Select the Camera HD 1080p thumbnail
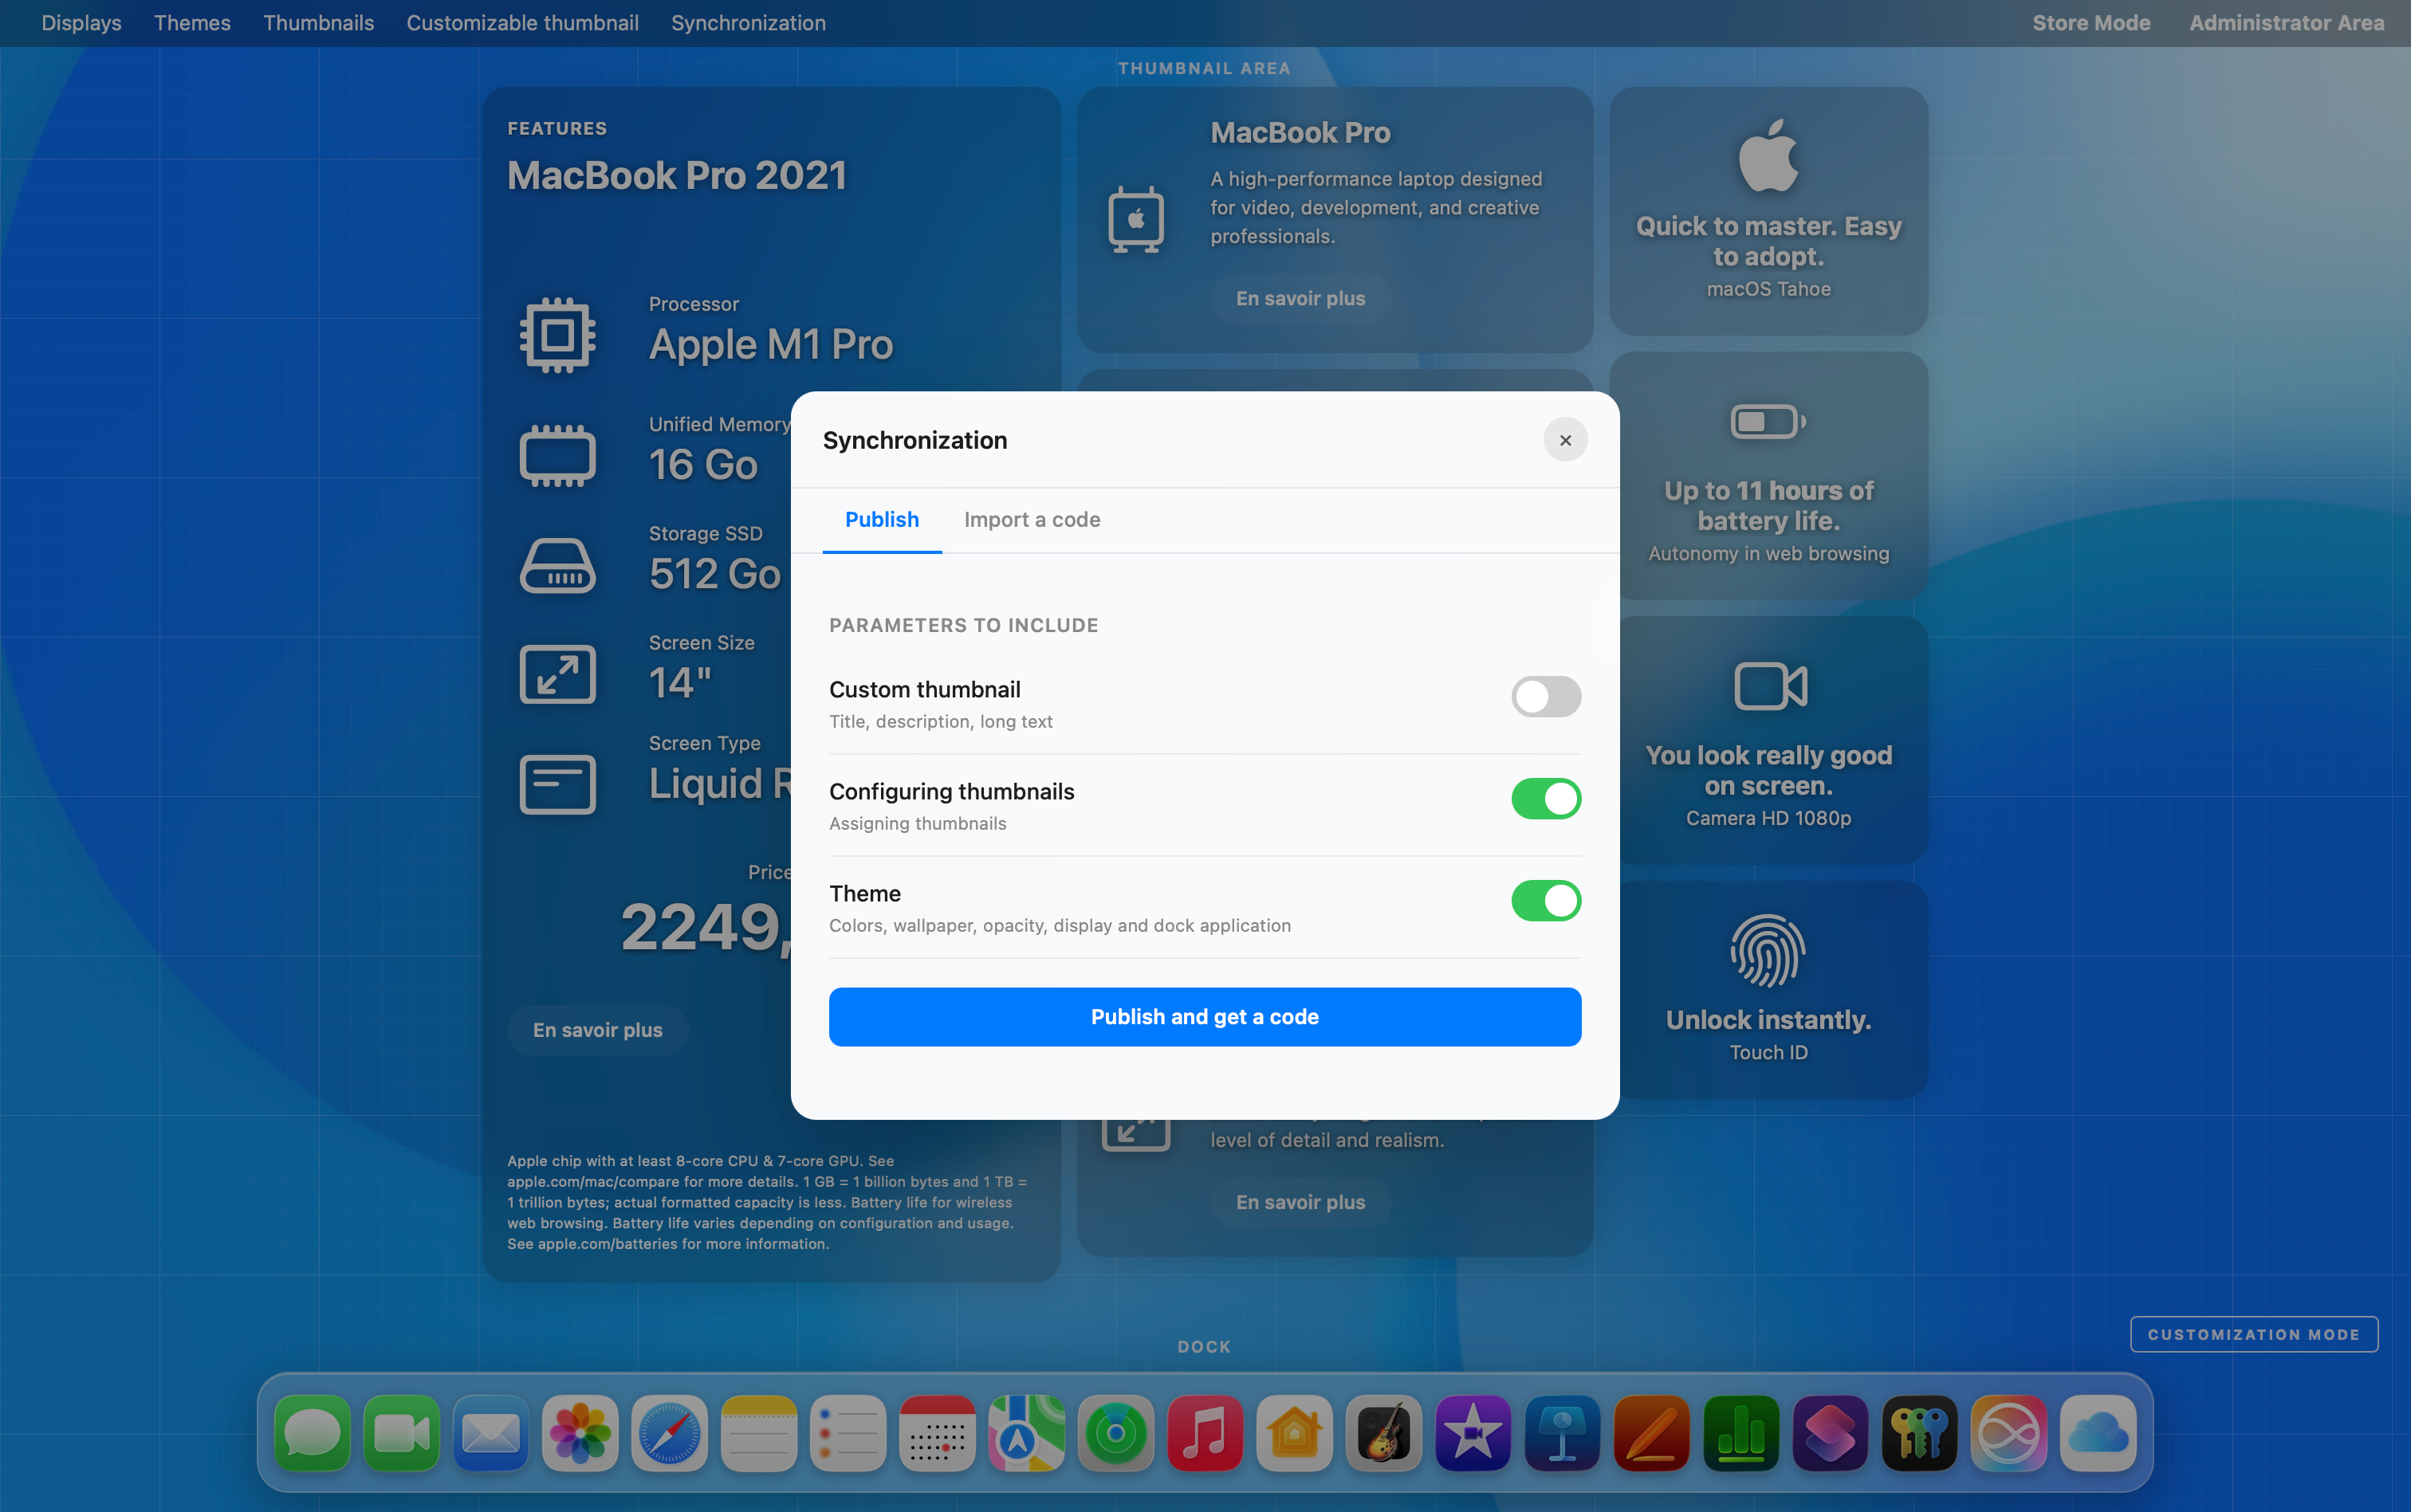 tap(1768, 740)
